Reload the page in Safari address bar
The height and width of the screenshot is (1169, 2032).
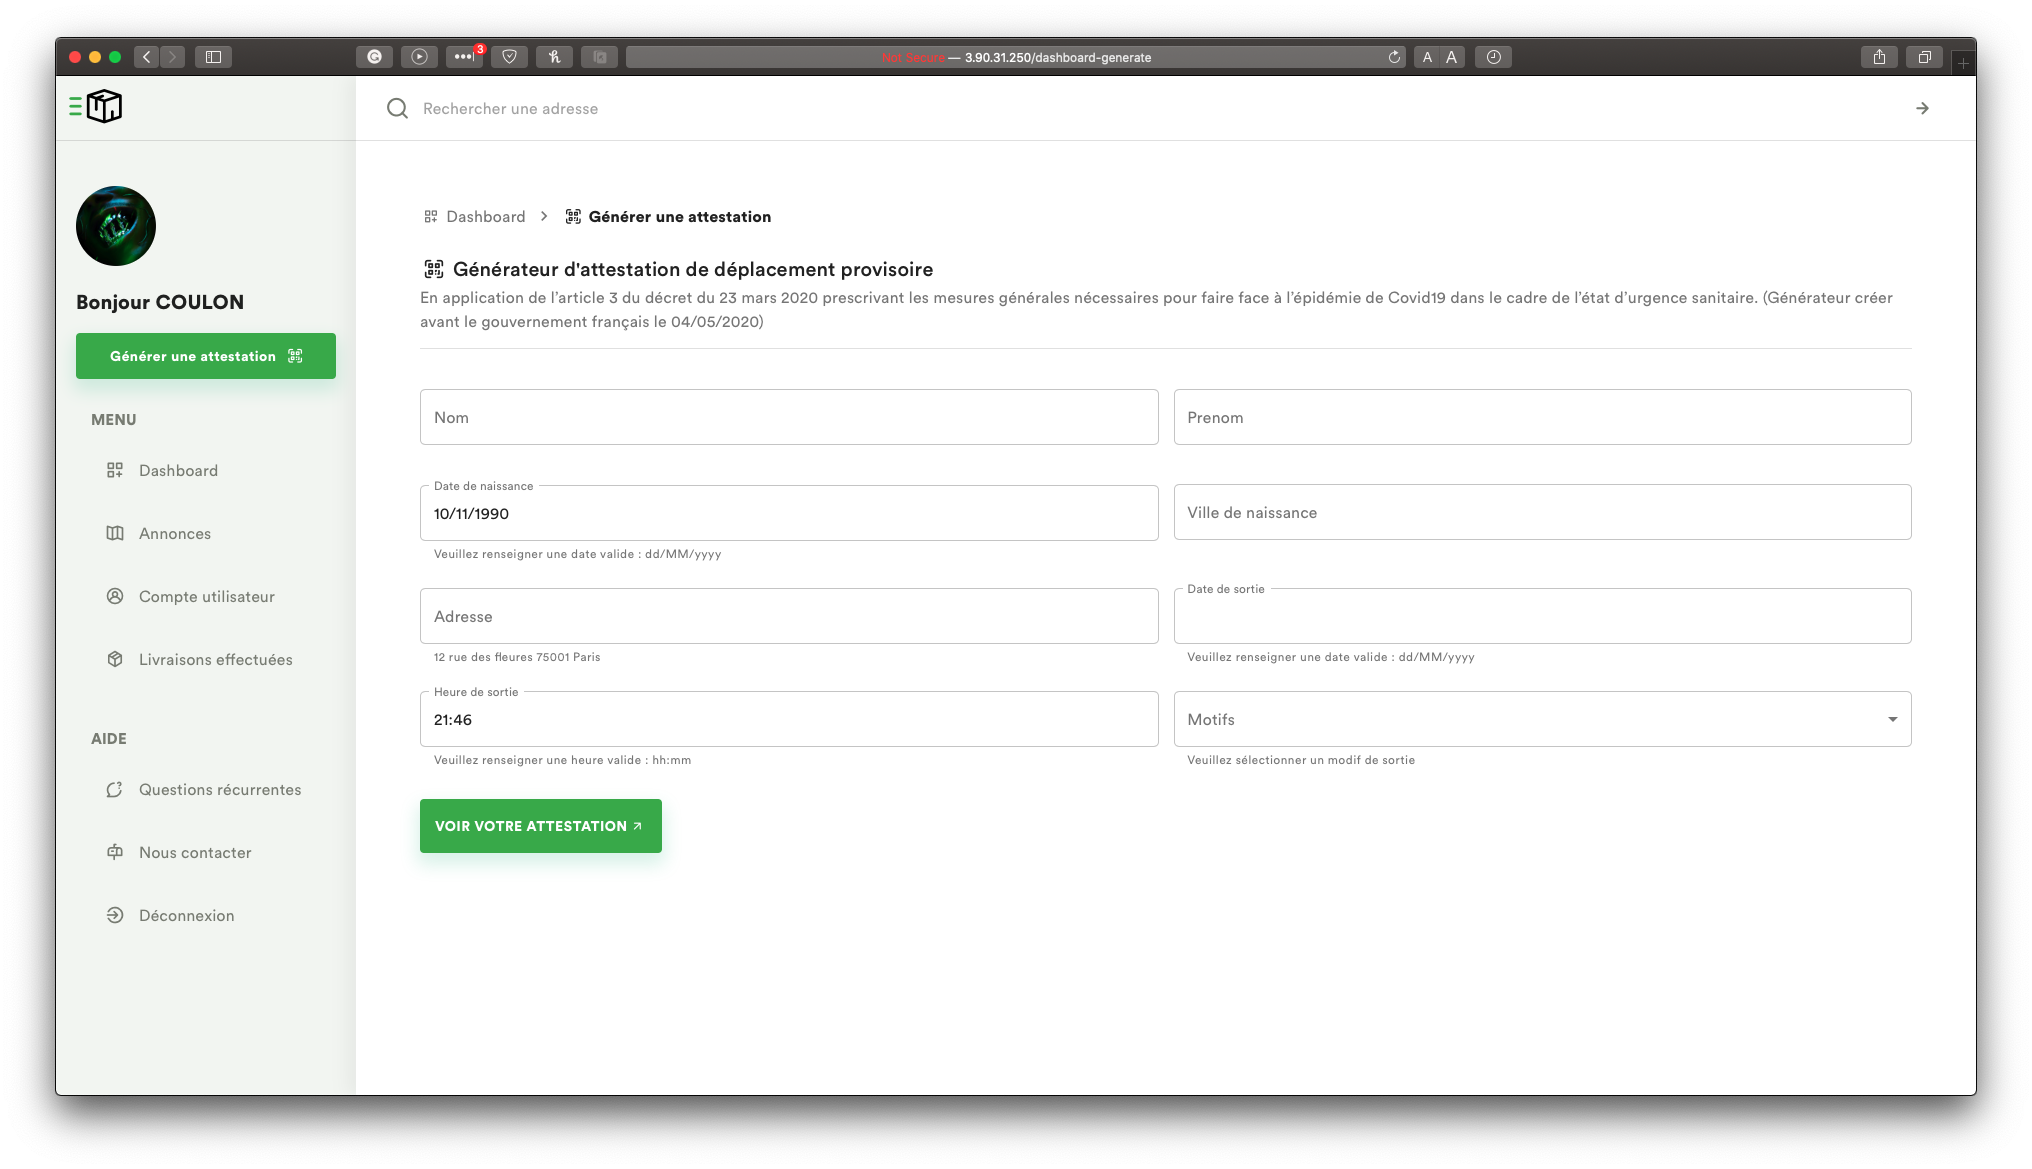[x=1394, y=57]
